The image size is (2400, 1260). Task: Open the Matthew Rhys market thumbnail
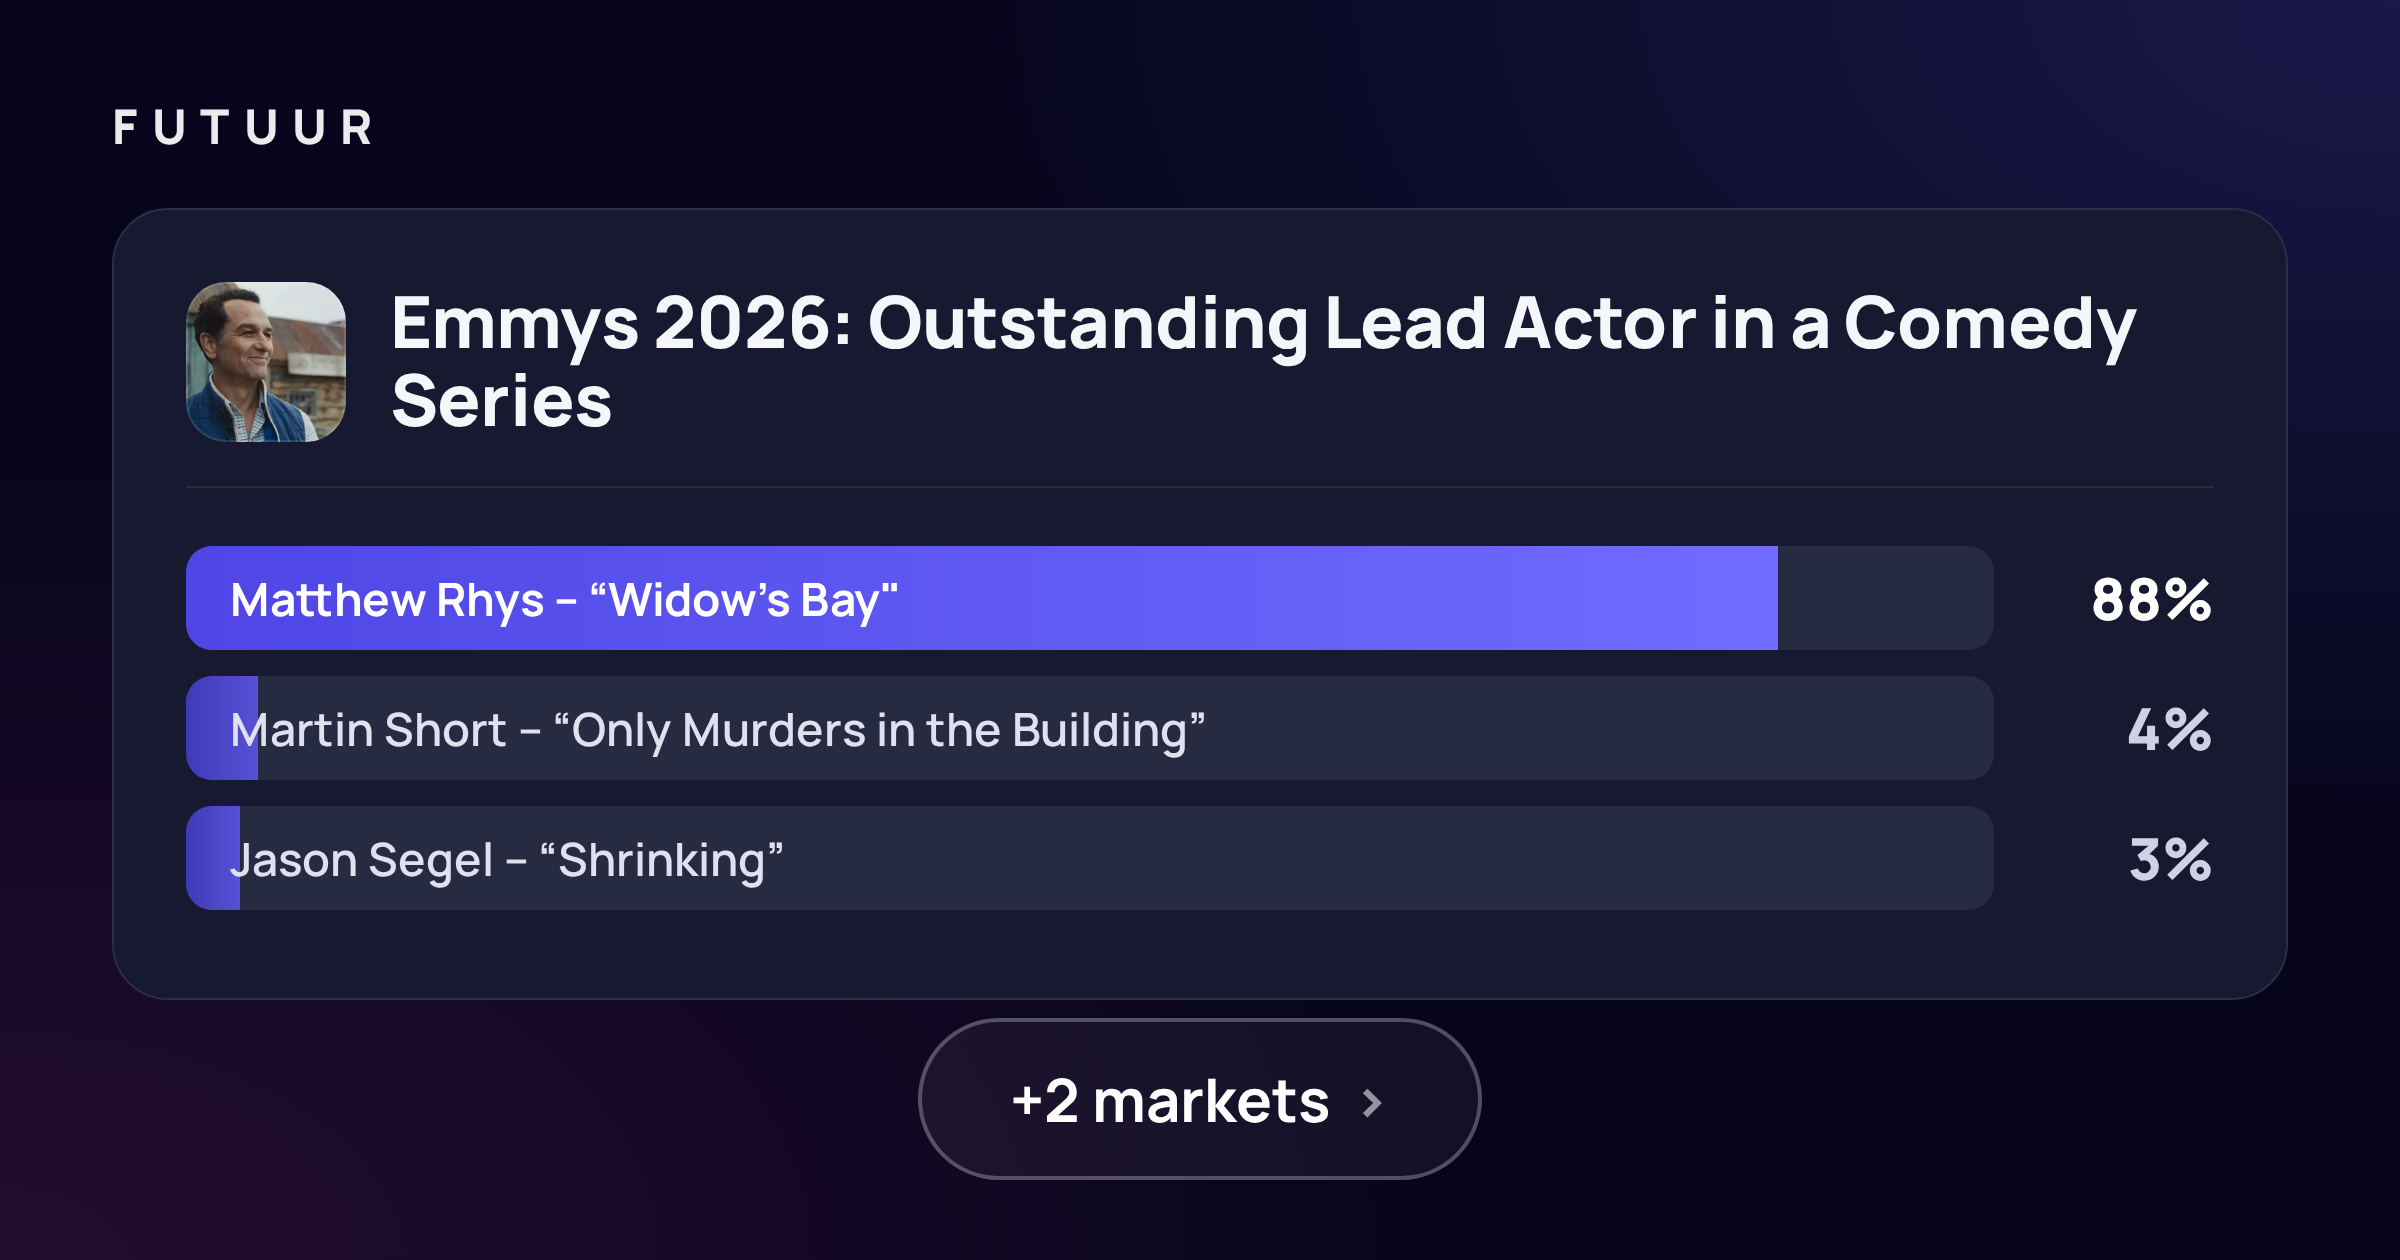[x=266, y=362]
